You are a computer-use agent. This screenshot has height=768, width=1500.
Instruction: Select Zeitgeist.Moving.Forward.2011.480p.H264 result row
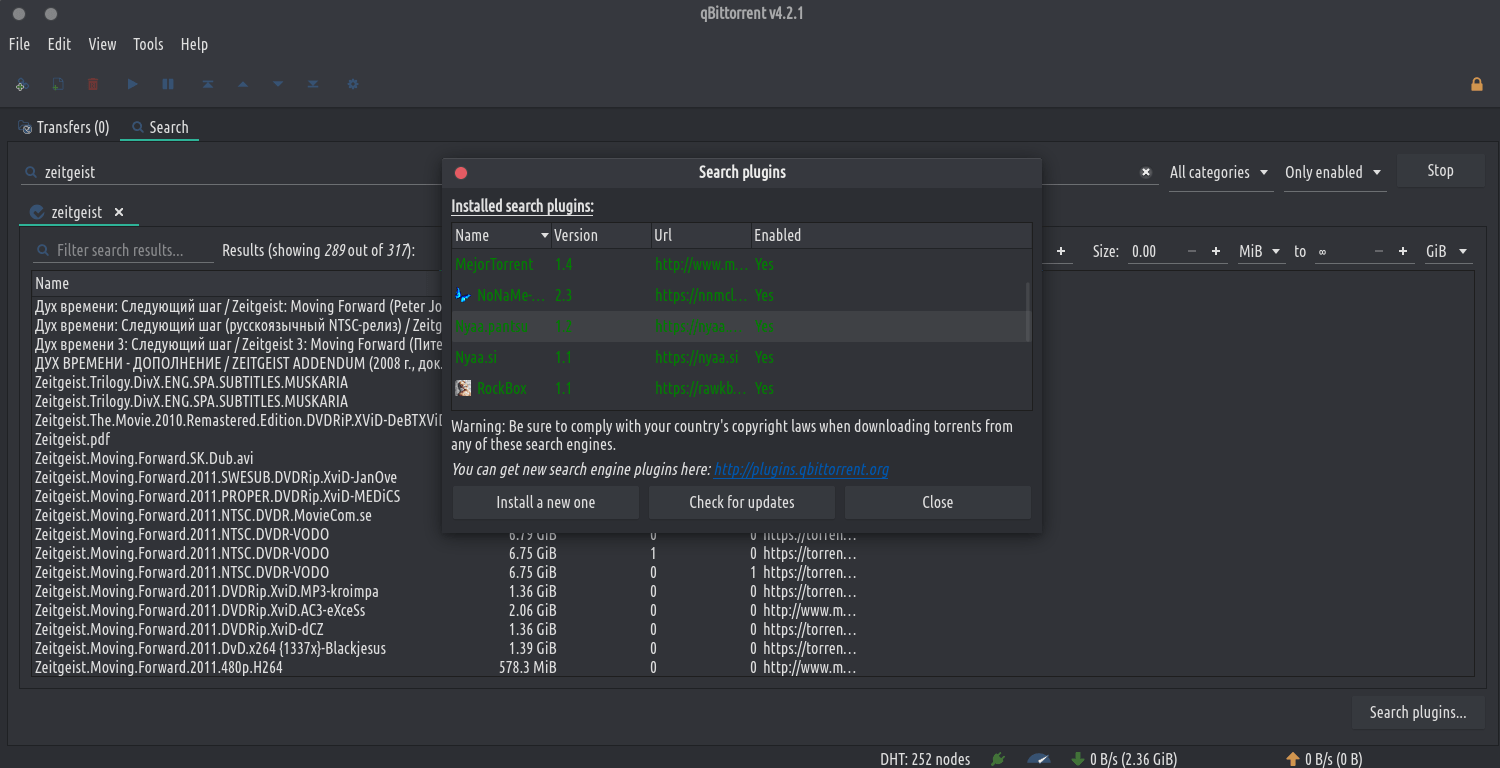click(445, 667)
